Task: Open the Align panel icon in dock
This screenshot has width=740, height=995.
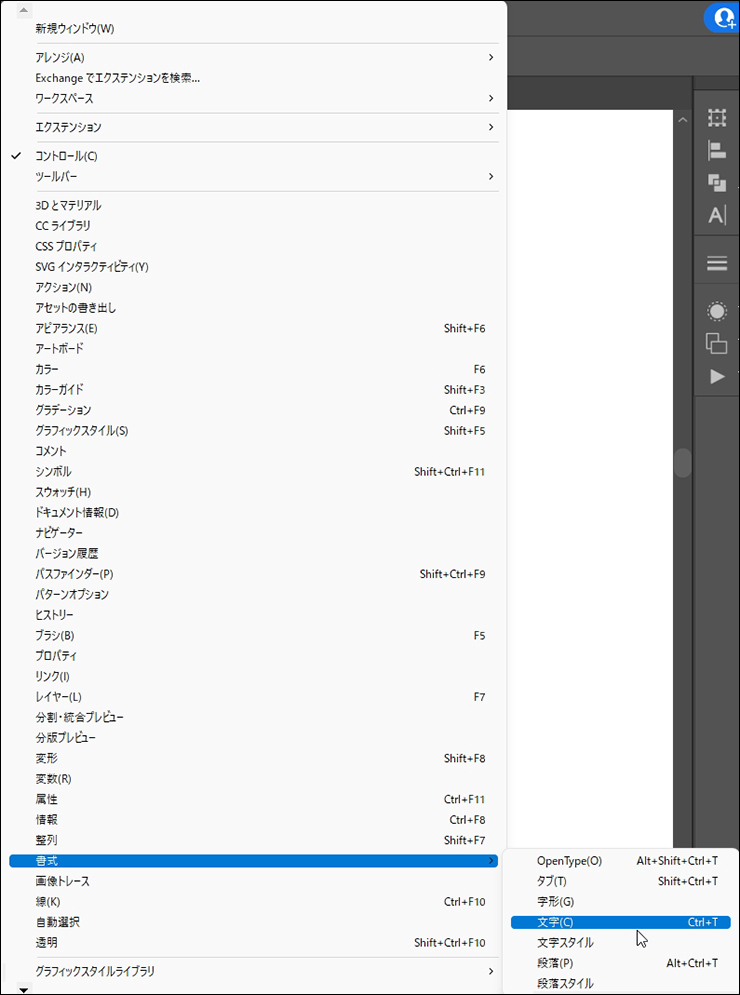Action: [716, 151]
